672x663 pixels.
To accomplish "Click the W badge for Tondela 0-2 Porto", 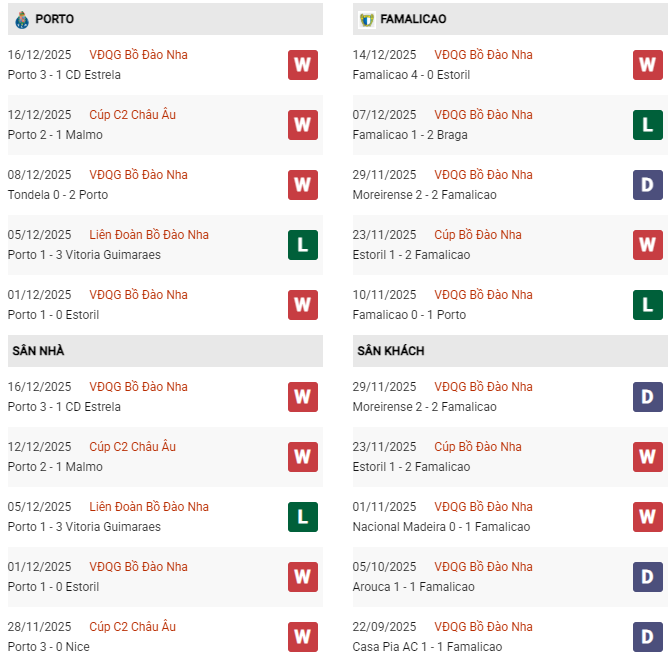I will click(303, 185).
